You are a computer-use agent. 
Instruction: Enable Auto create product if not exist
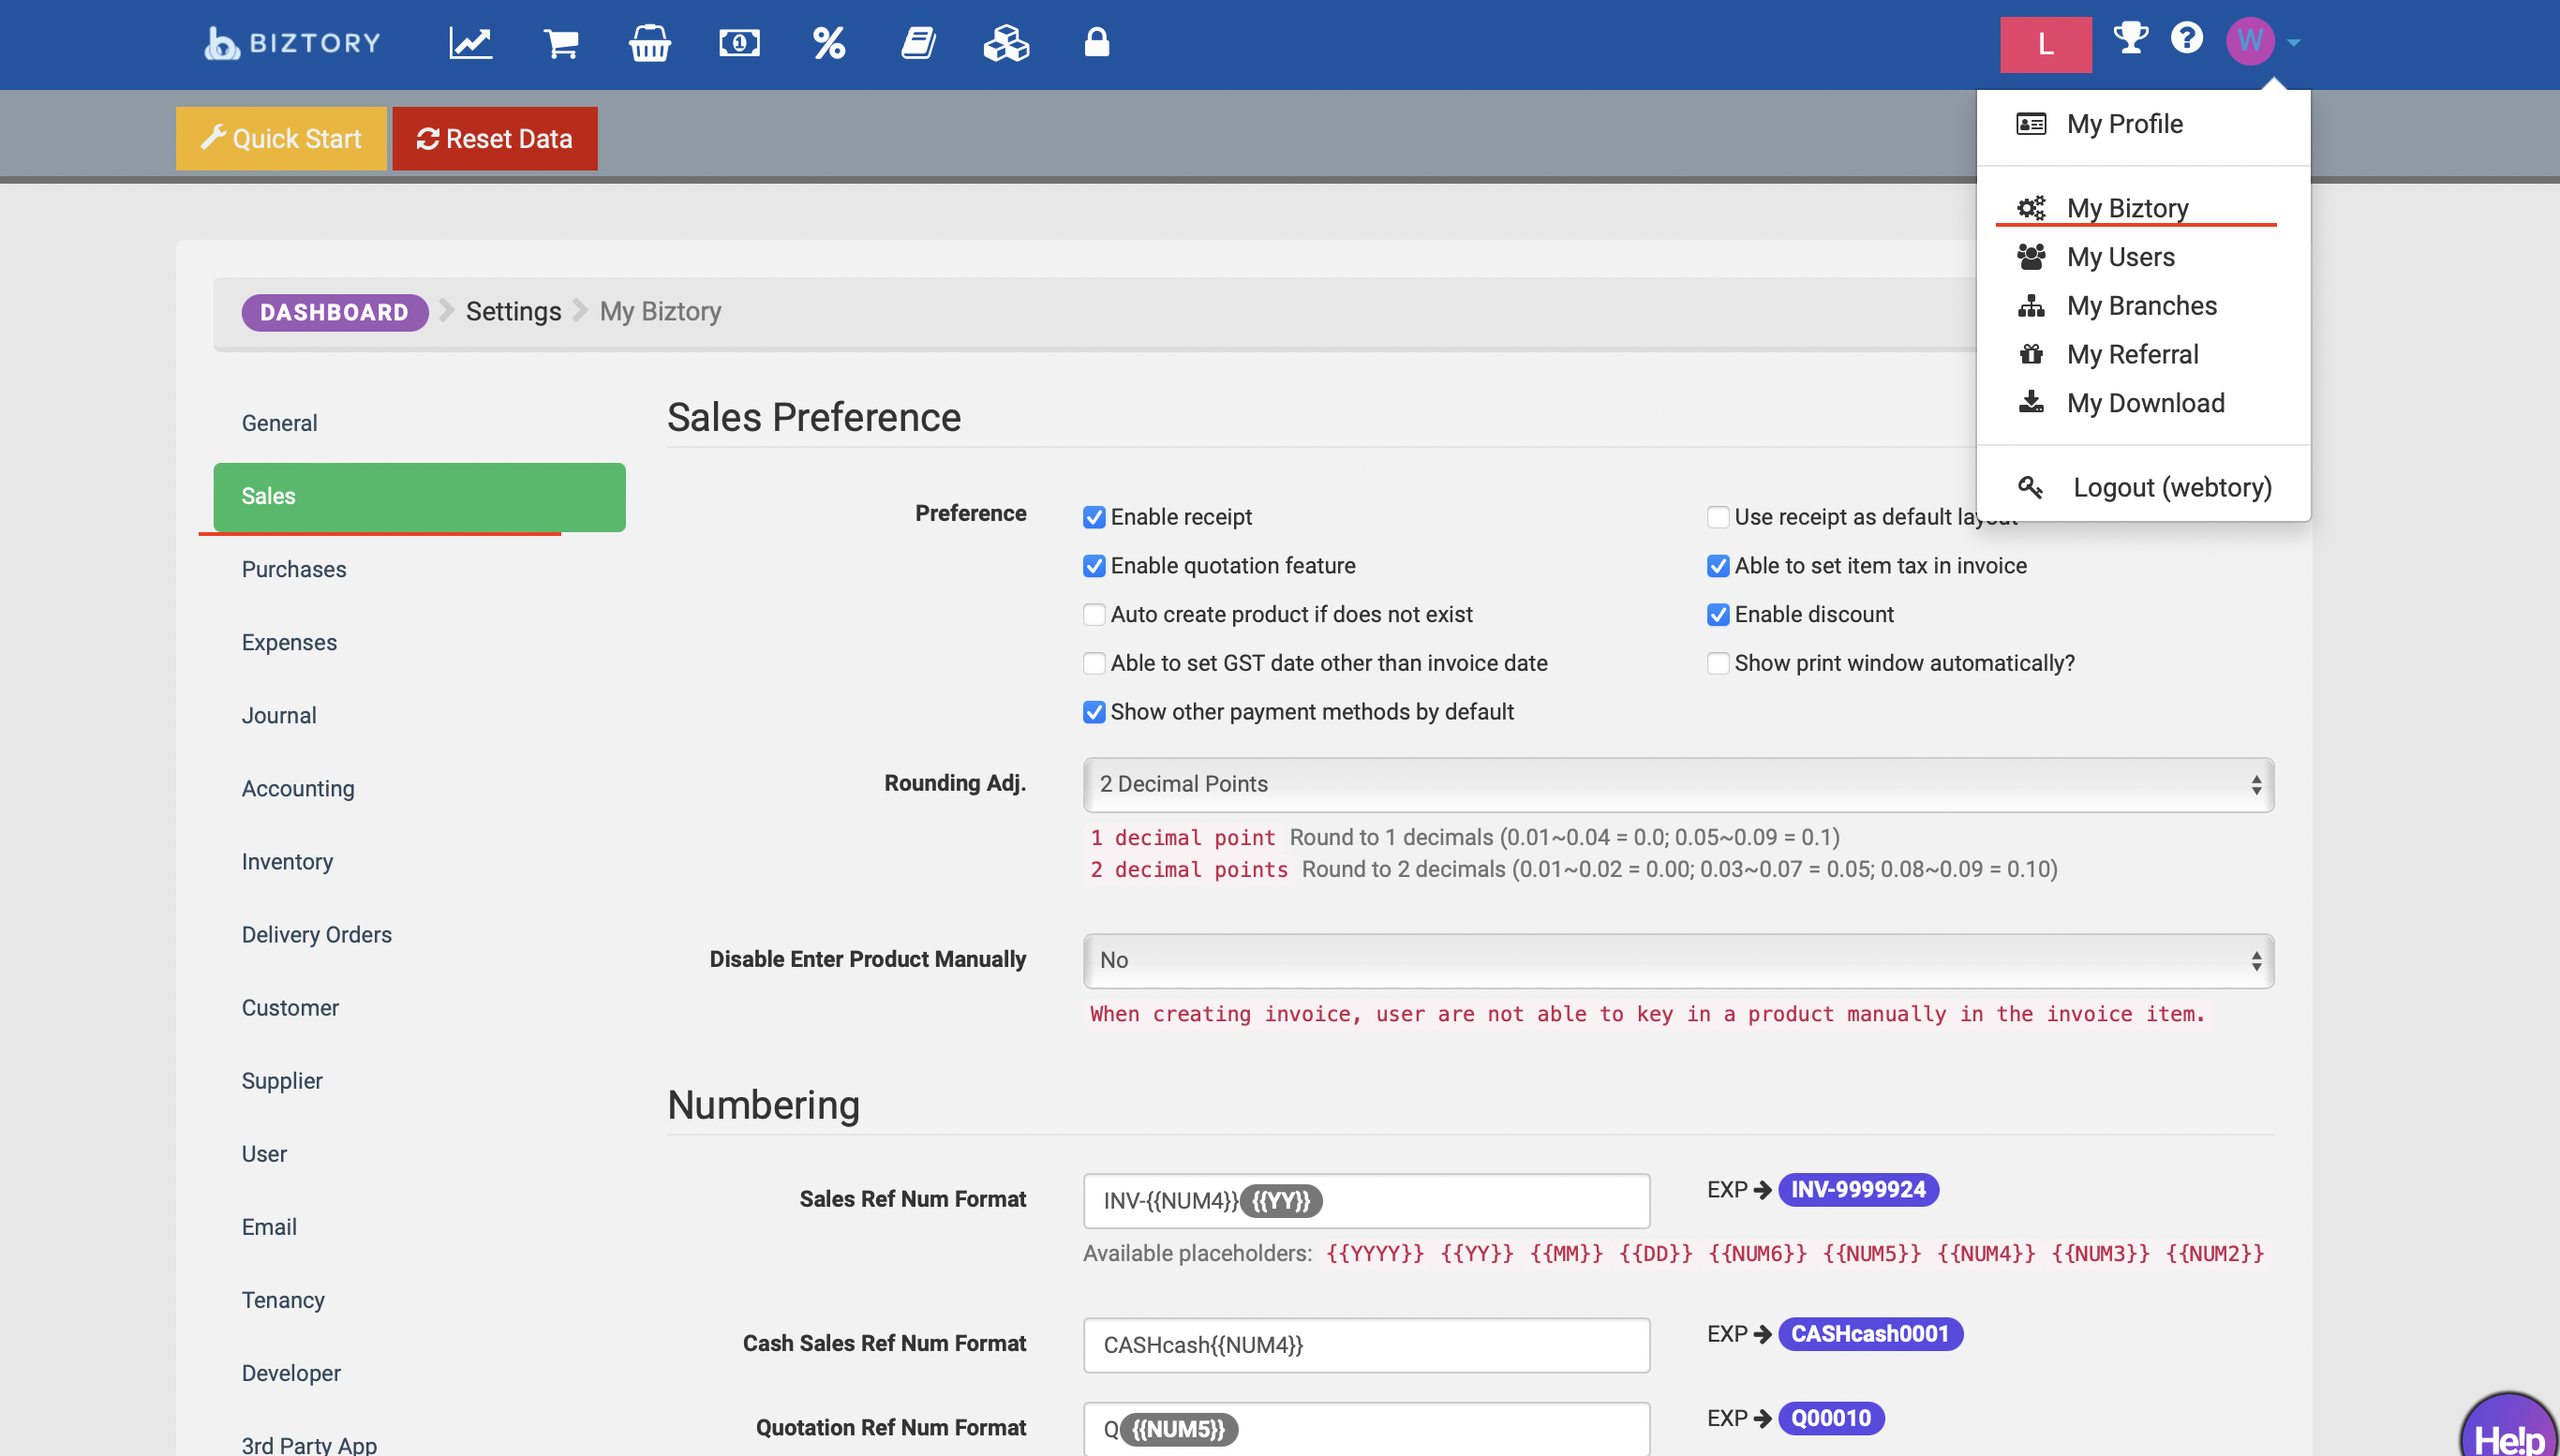tap(1094, 614)
